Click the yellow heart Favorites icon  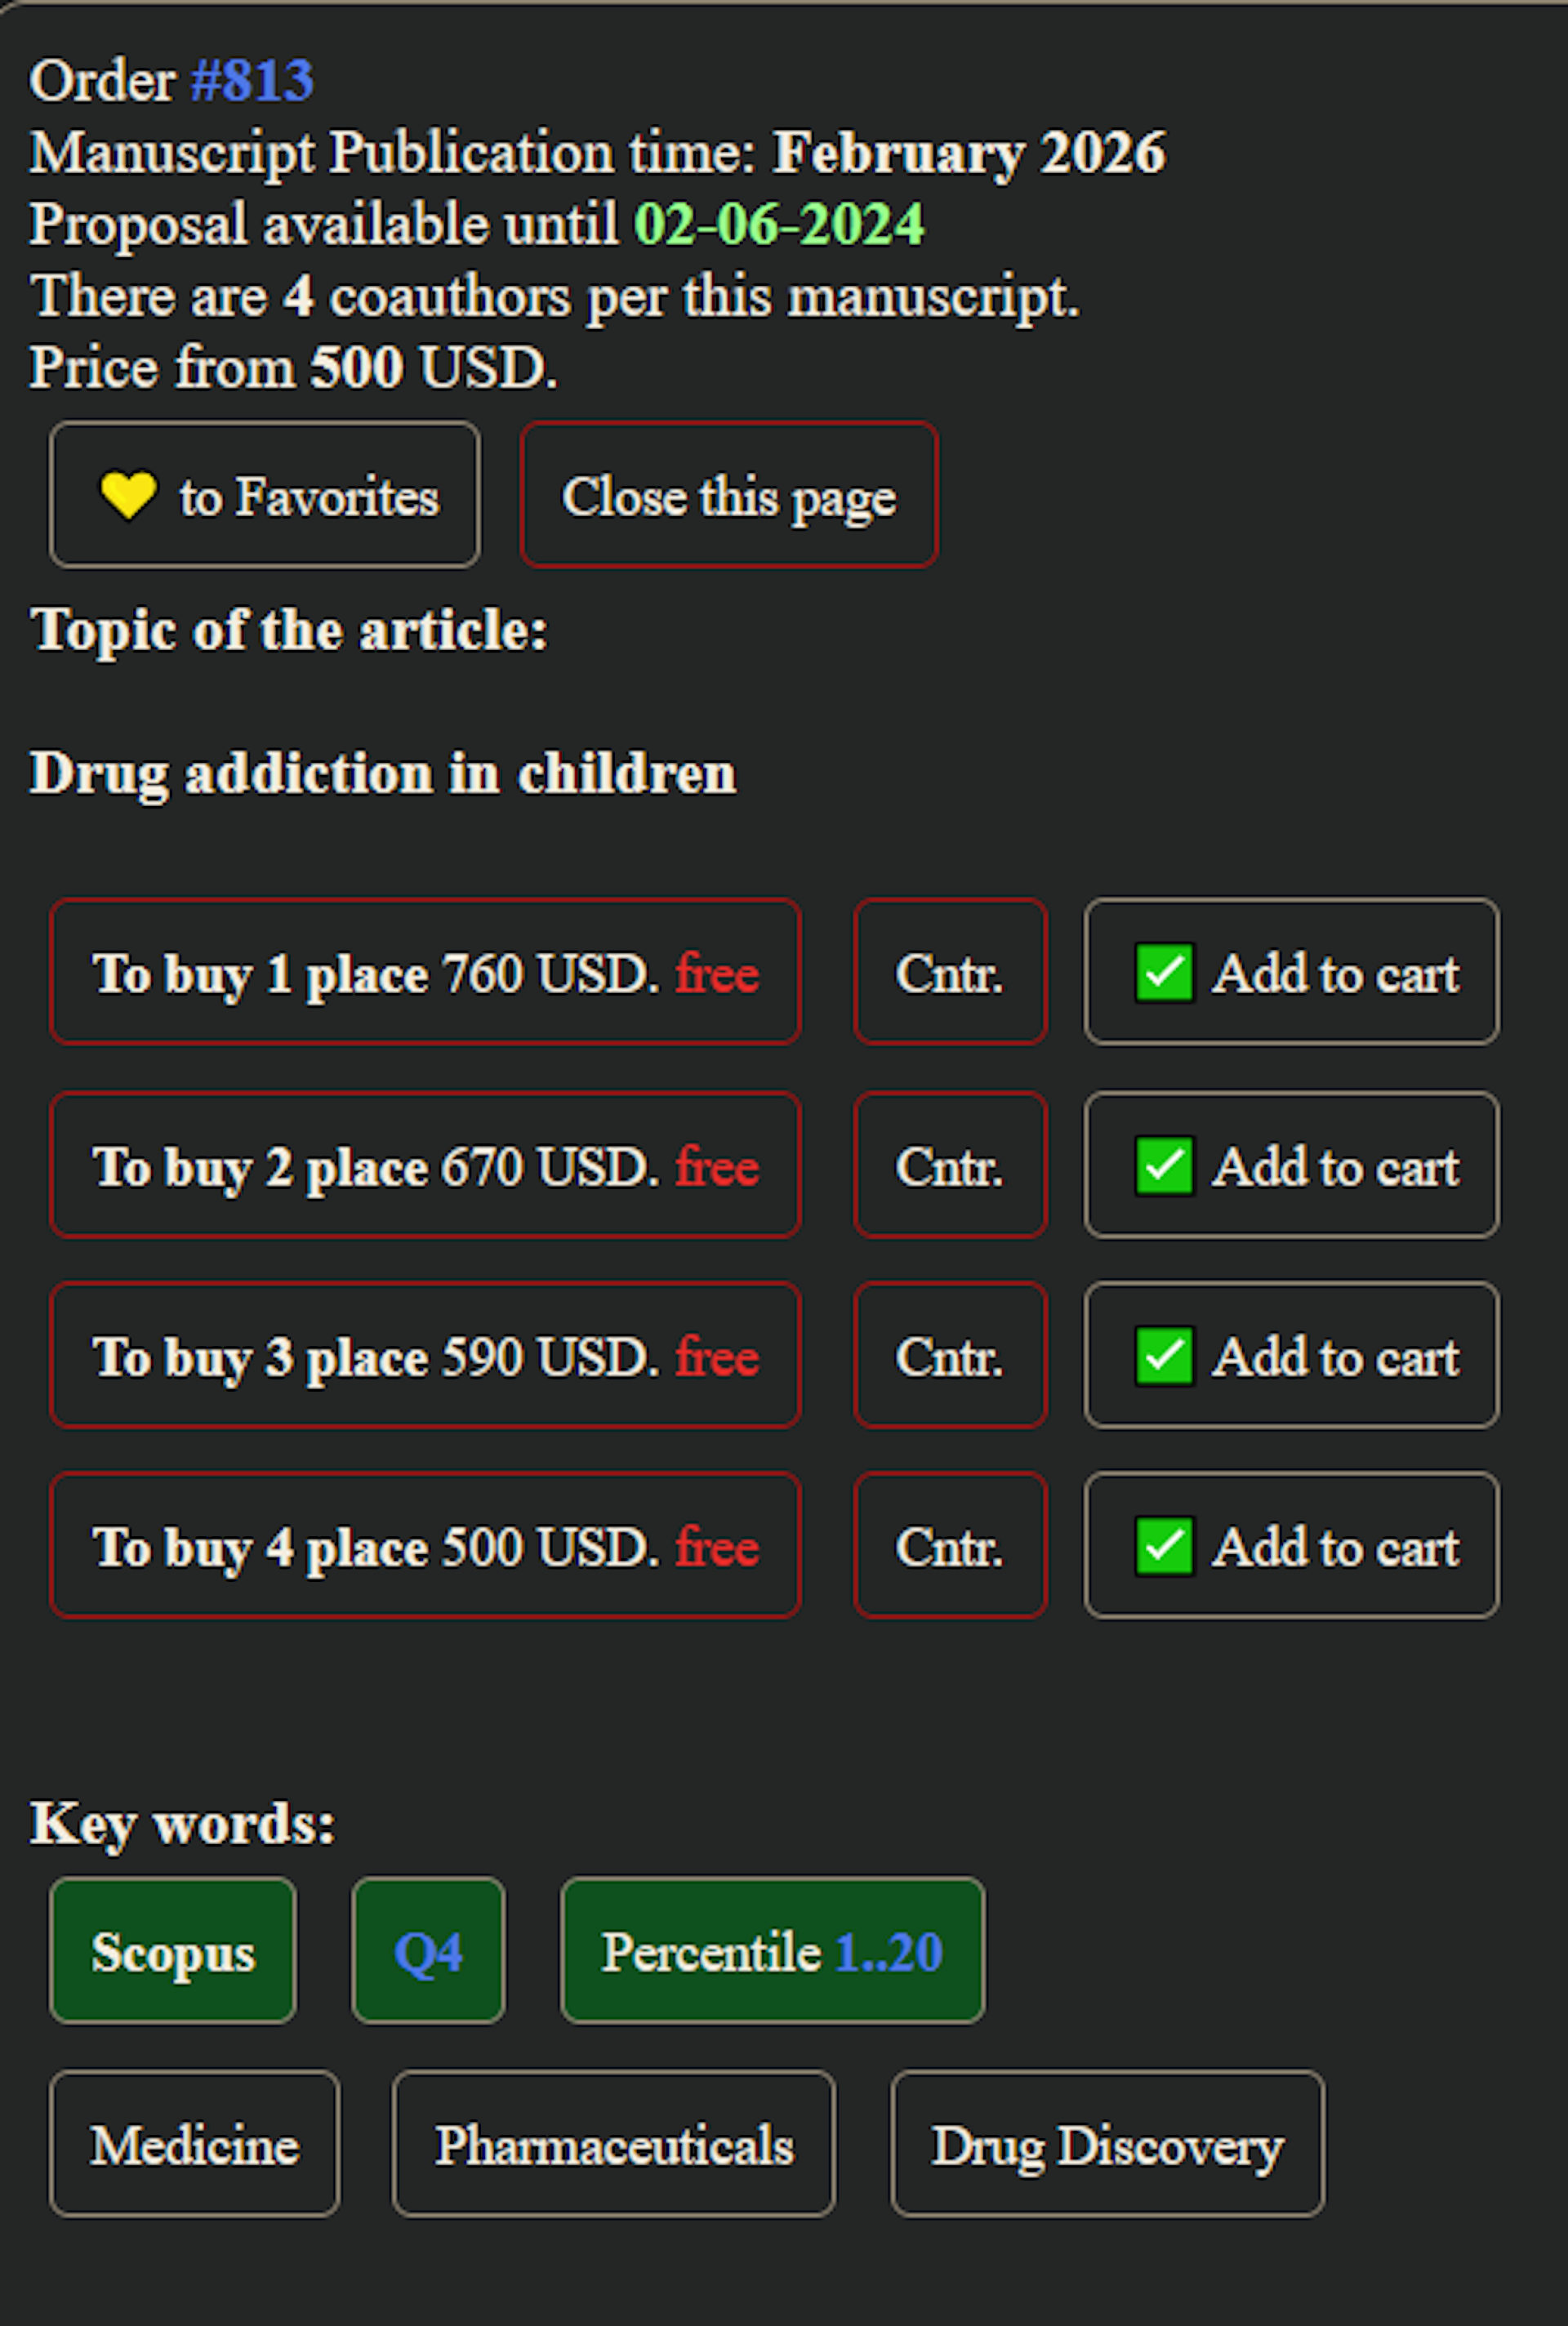[128, 495]
